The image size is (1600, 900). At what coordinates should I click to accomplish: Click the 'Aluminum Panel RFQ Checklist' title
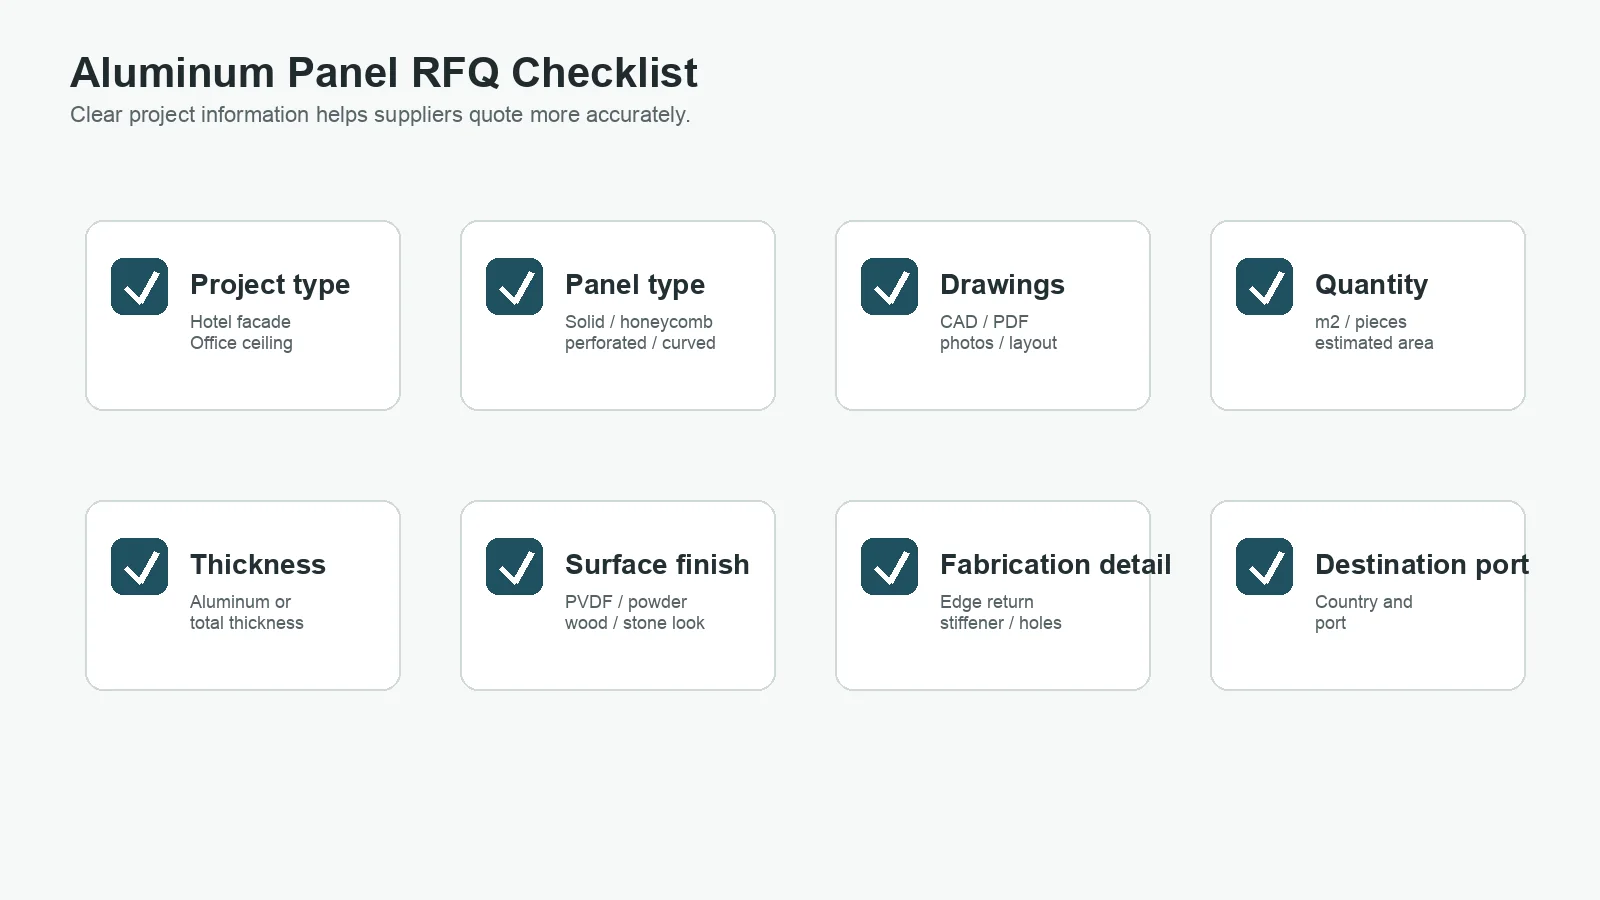pos(384,73)
